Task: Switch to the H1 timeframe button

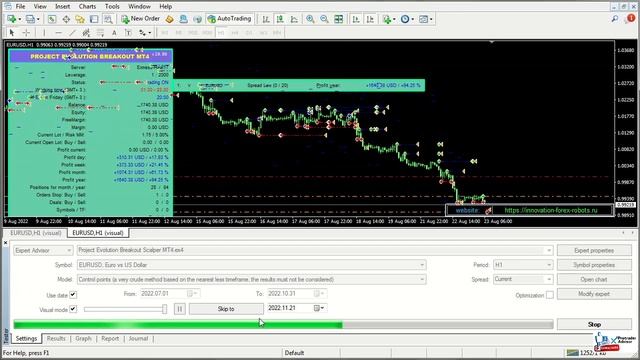Action: [221, 33]
